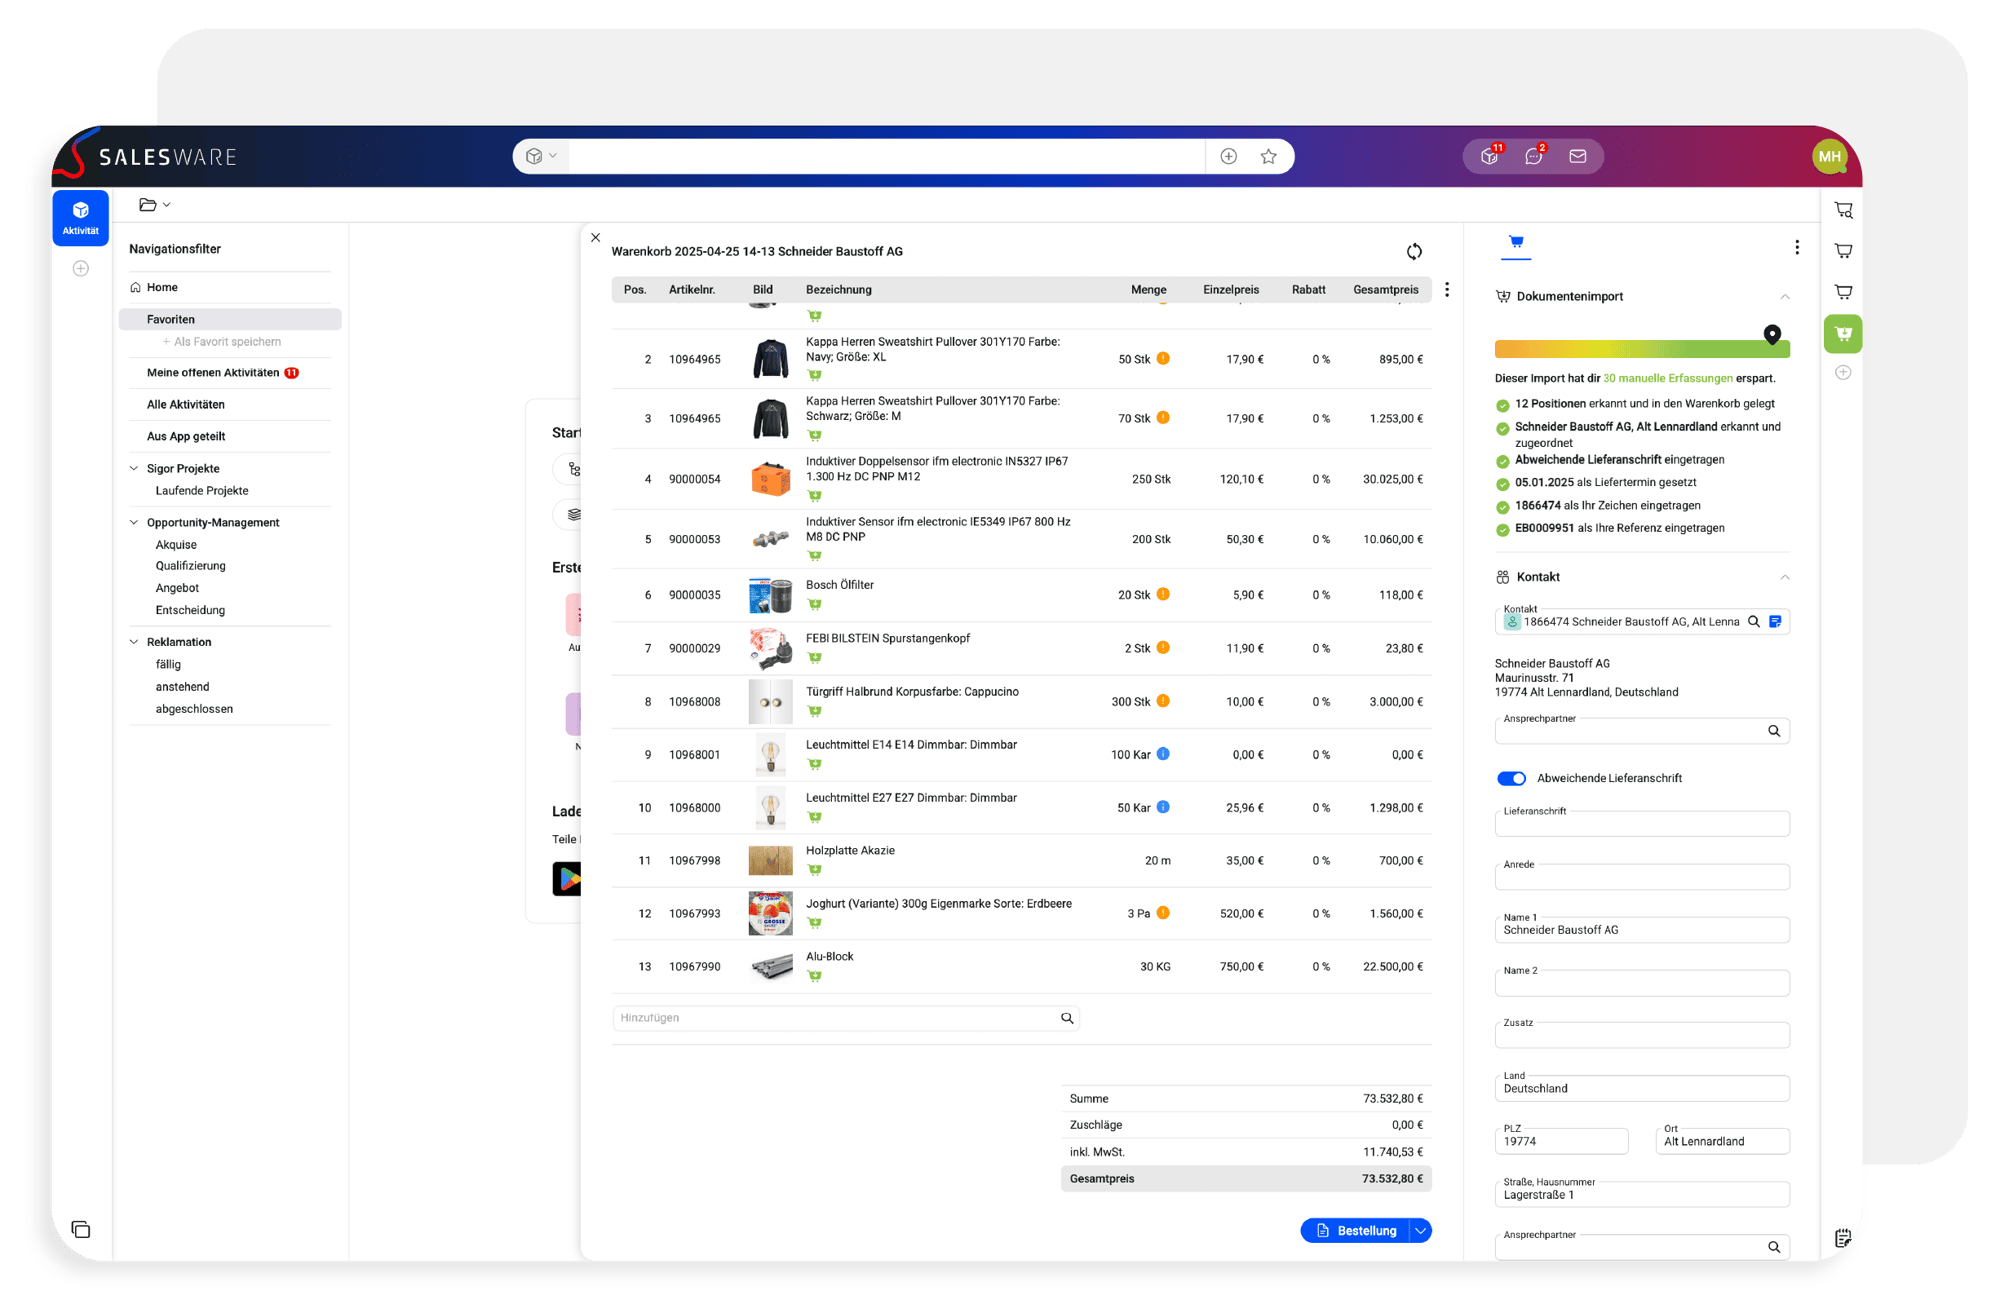Open the chat notifications icon with badge 2
The width and height of the screenshot is (2000, 1291).
click(1533, 157)
